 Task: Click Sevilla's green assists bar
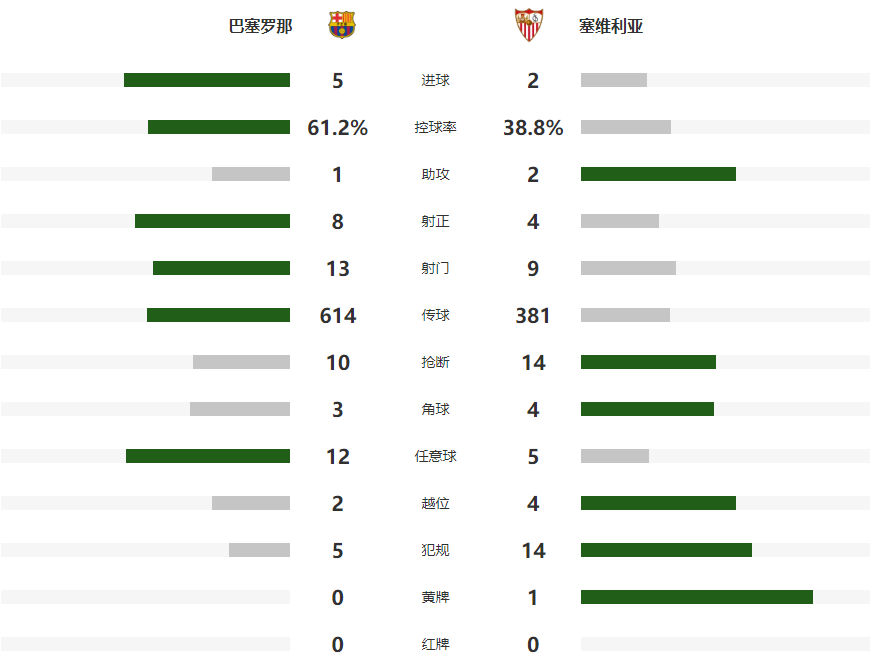[658, 174]
